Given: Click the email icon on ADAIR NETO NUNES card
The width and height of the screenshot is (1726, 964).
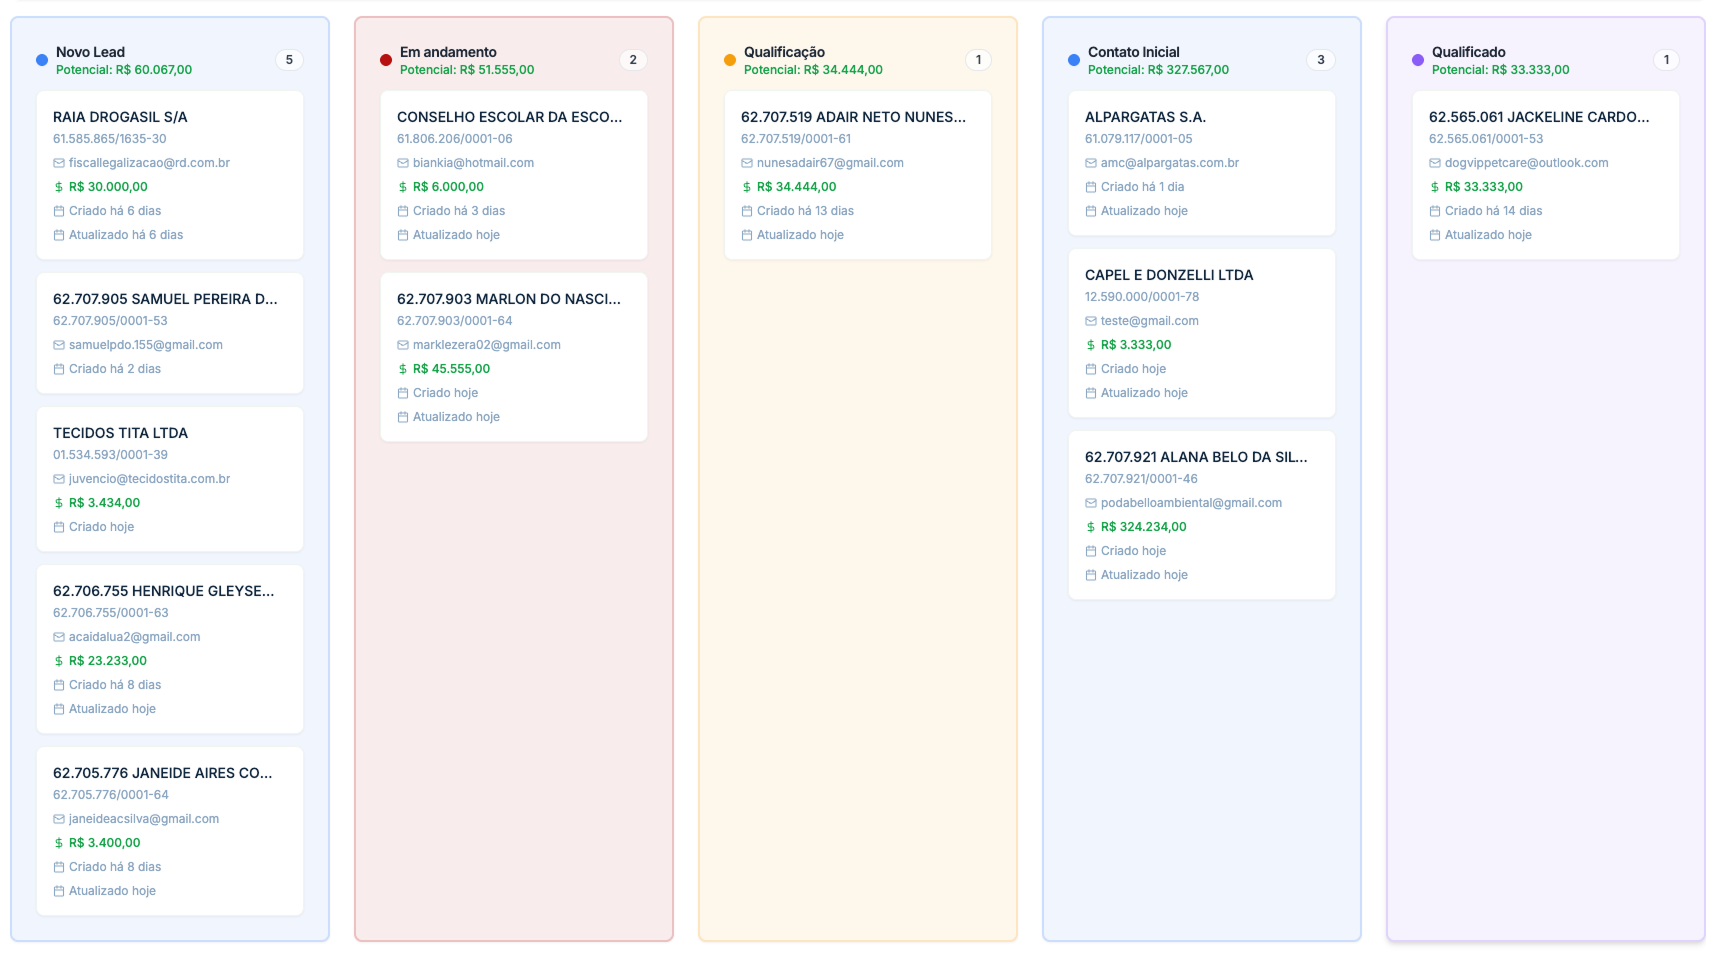Looking at the screenshot, I should coord(746,162).
